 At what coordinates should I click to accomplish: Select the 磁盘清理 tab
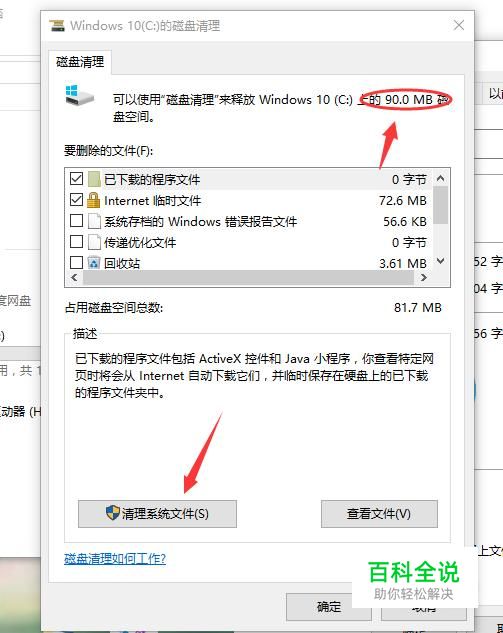coord(80,62)
